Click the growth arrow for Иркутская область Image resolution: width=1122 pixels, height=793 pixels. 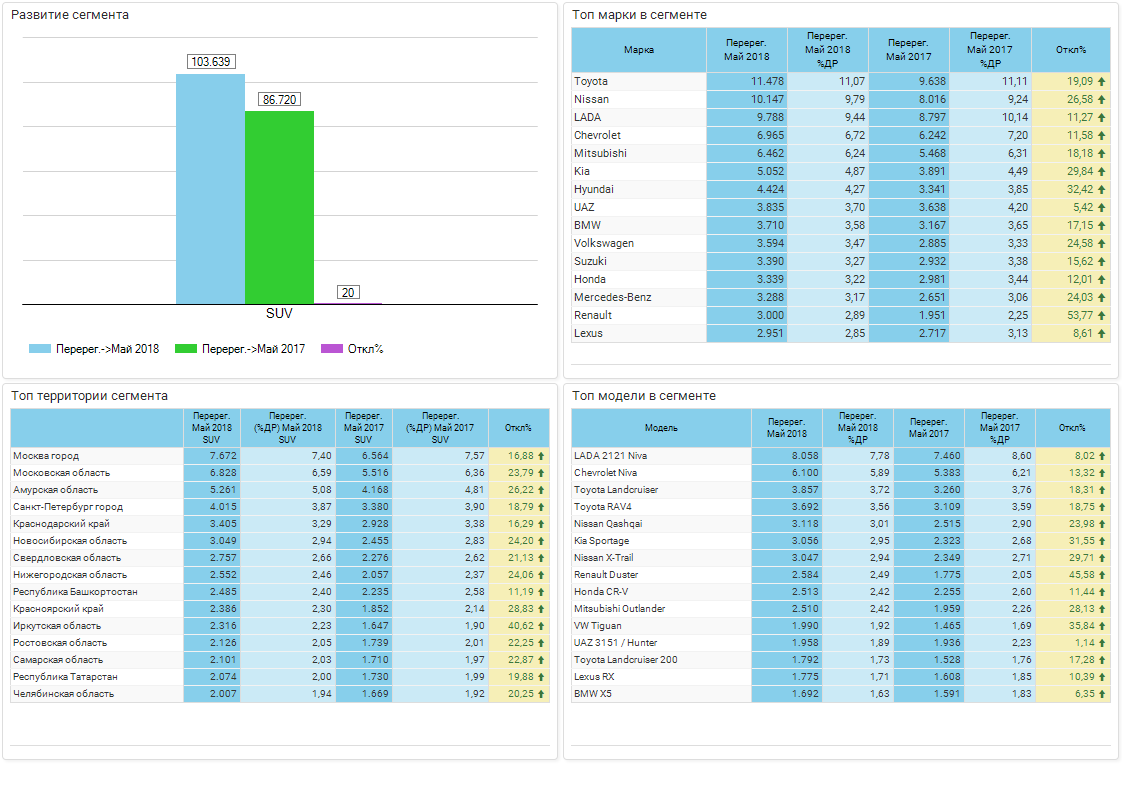(x=541, y=626)
